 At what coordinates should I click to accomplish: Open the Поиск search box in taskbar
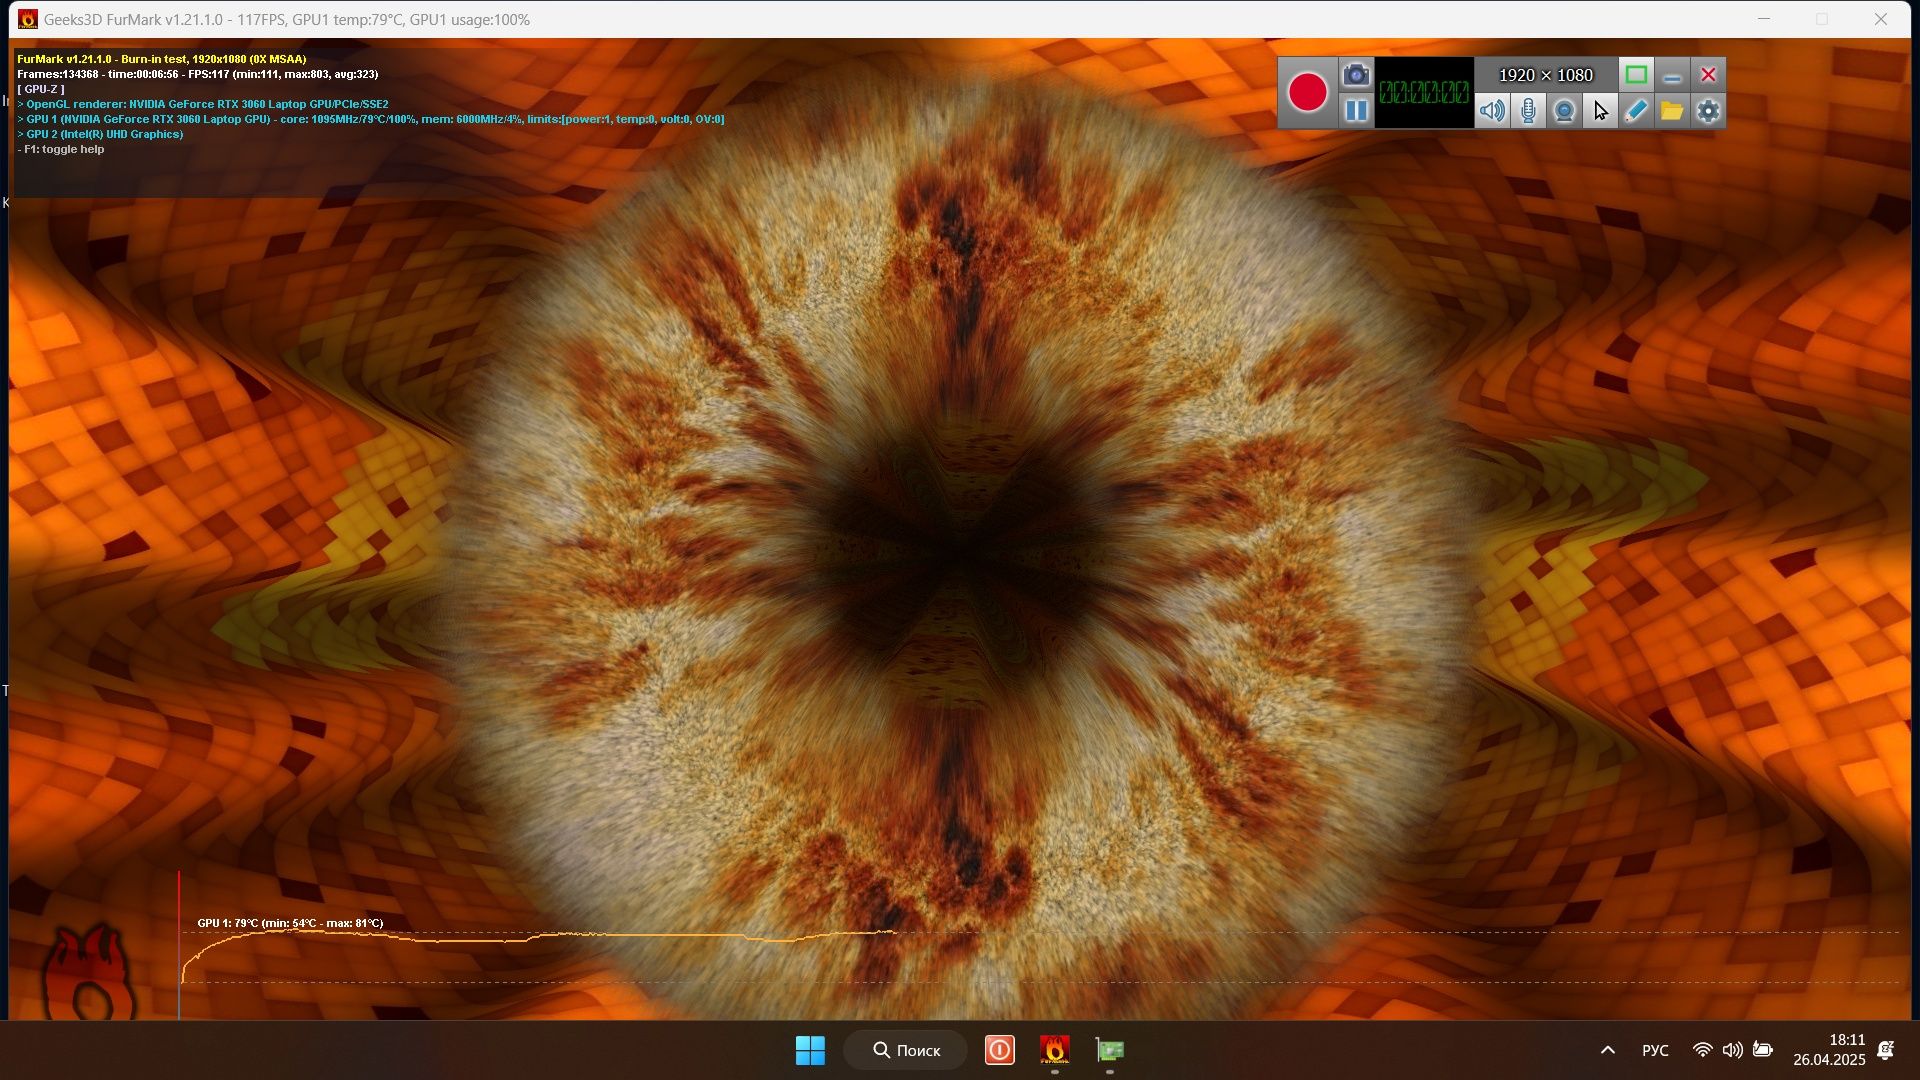906,1050
